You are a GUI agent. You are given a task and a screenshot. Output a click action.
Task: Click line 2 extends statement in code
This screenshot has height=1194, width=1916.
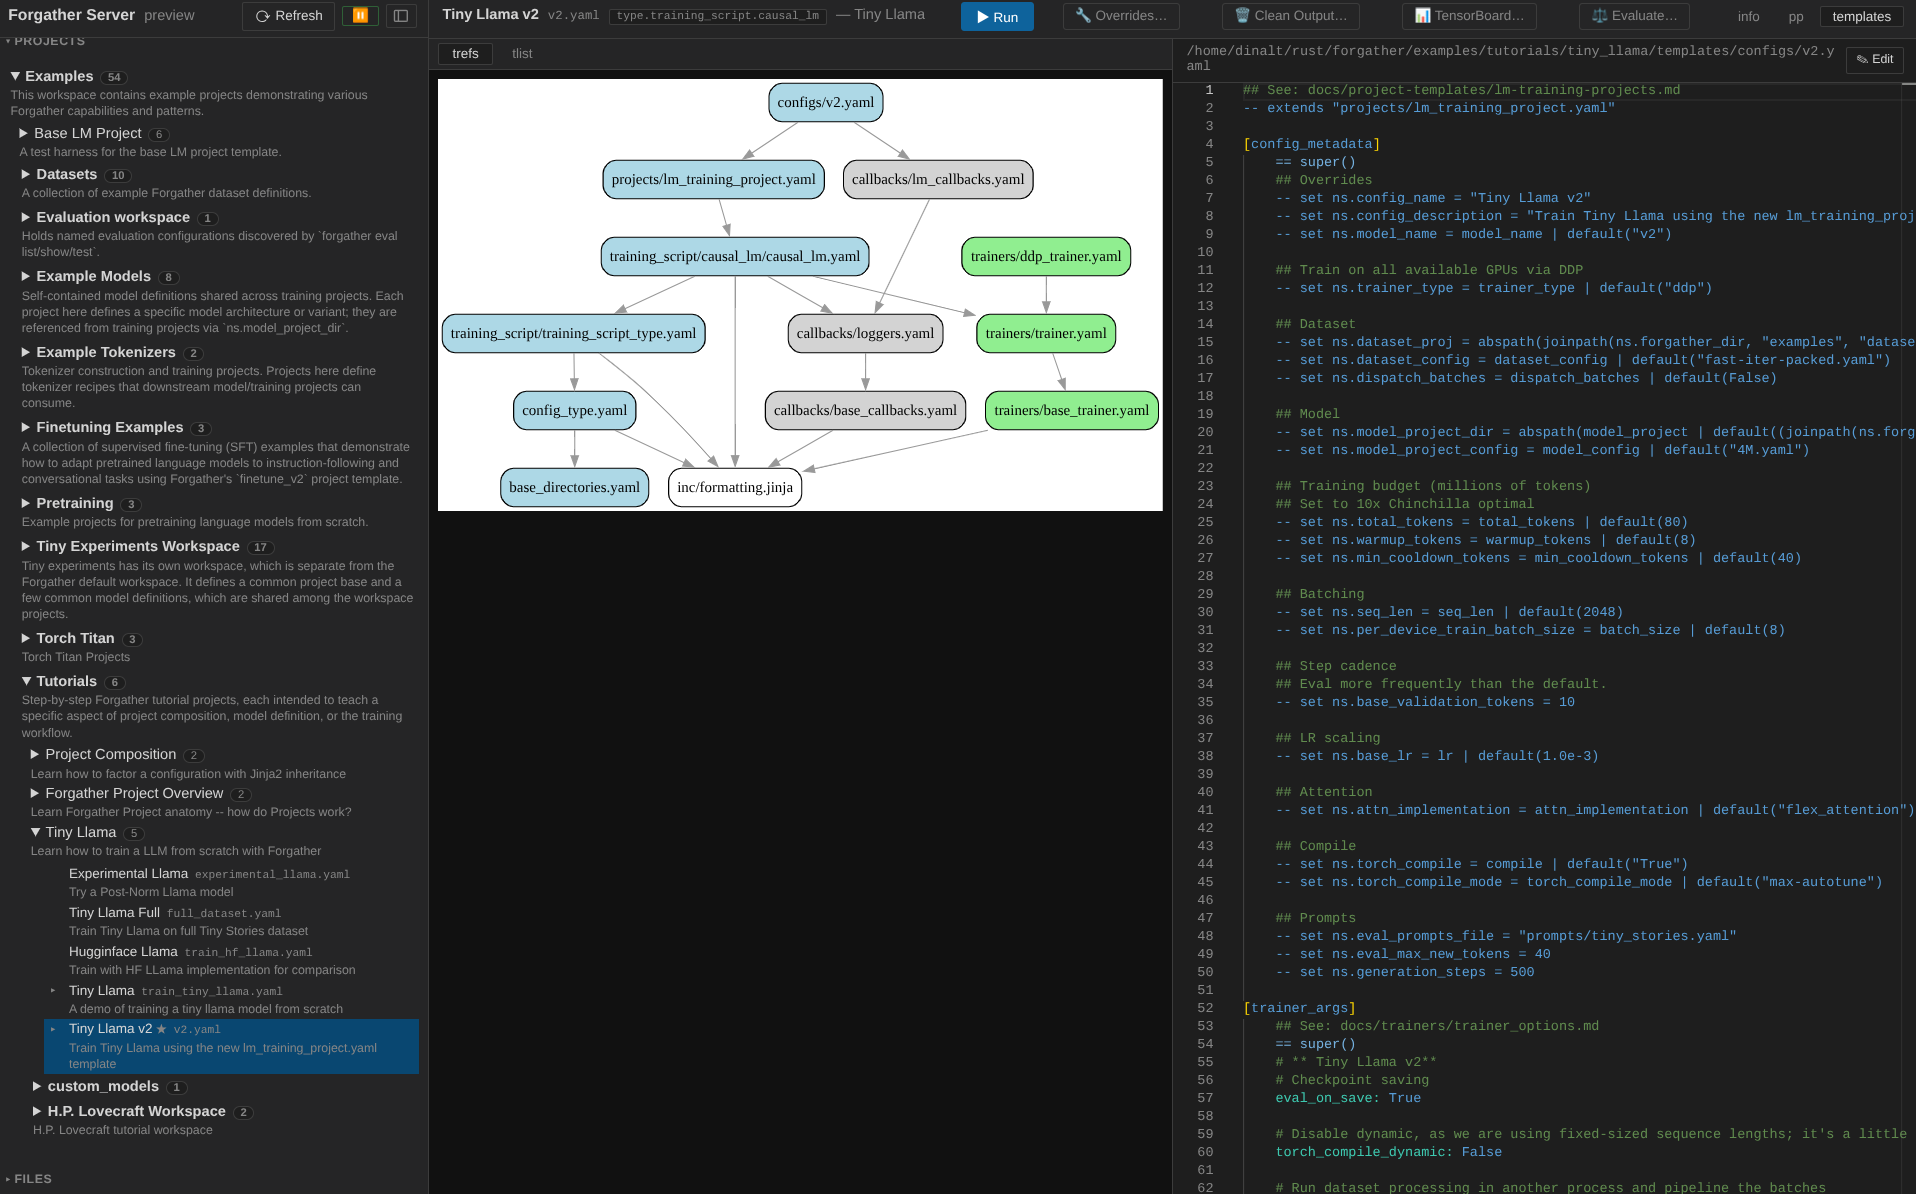click(x=1429, y=108)
